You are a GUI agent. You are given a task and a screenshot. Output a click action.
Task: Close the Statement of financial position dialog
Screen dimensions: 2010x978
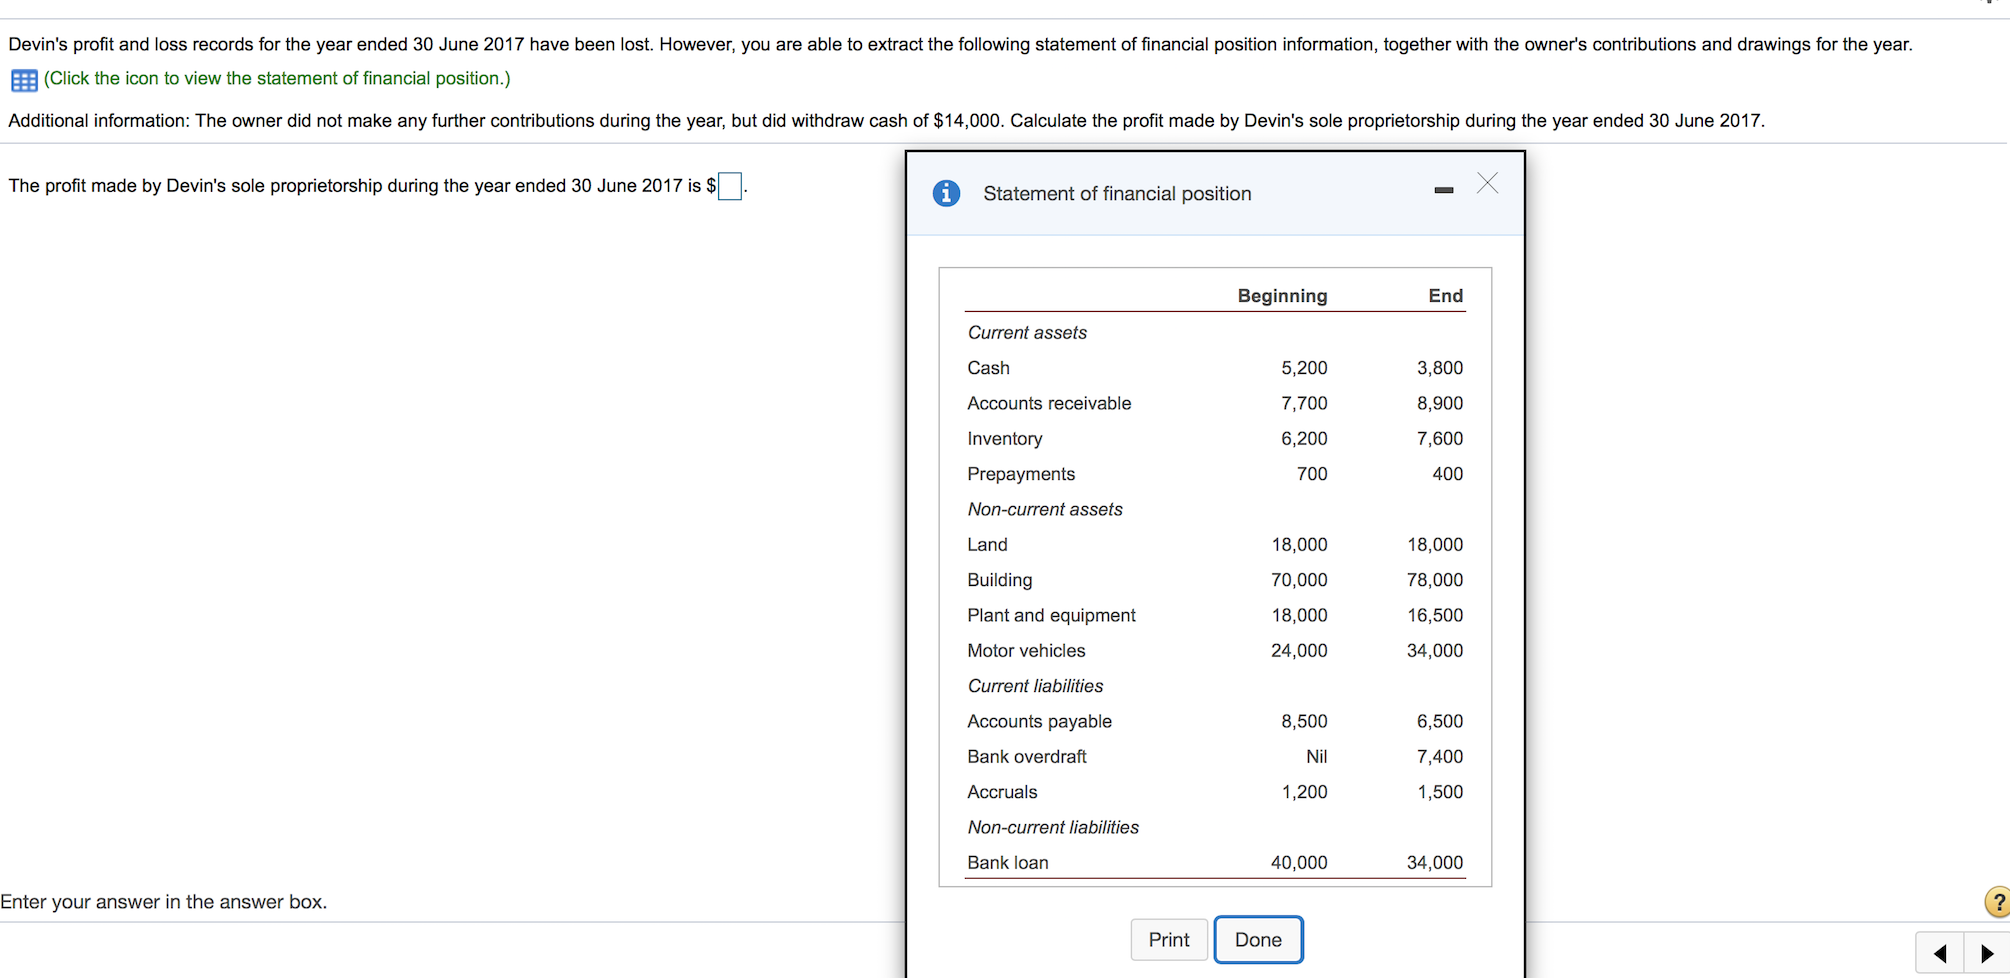(1487, 183)
